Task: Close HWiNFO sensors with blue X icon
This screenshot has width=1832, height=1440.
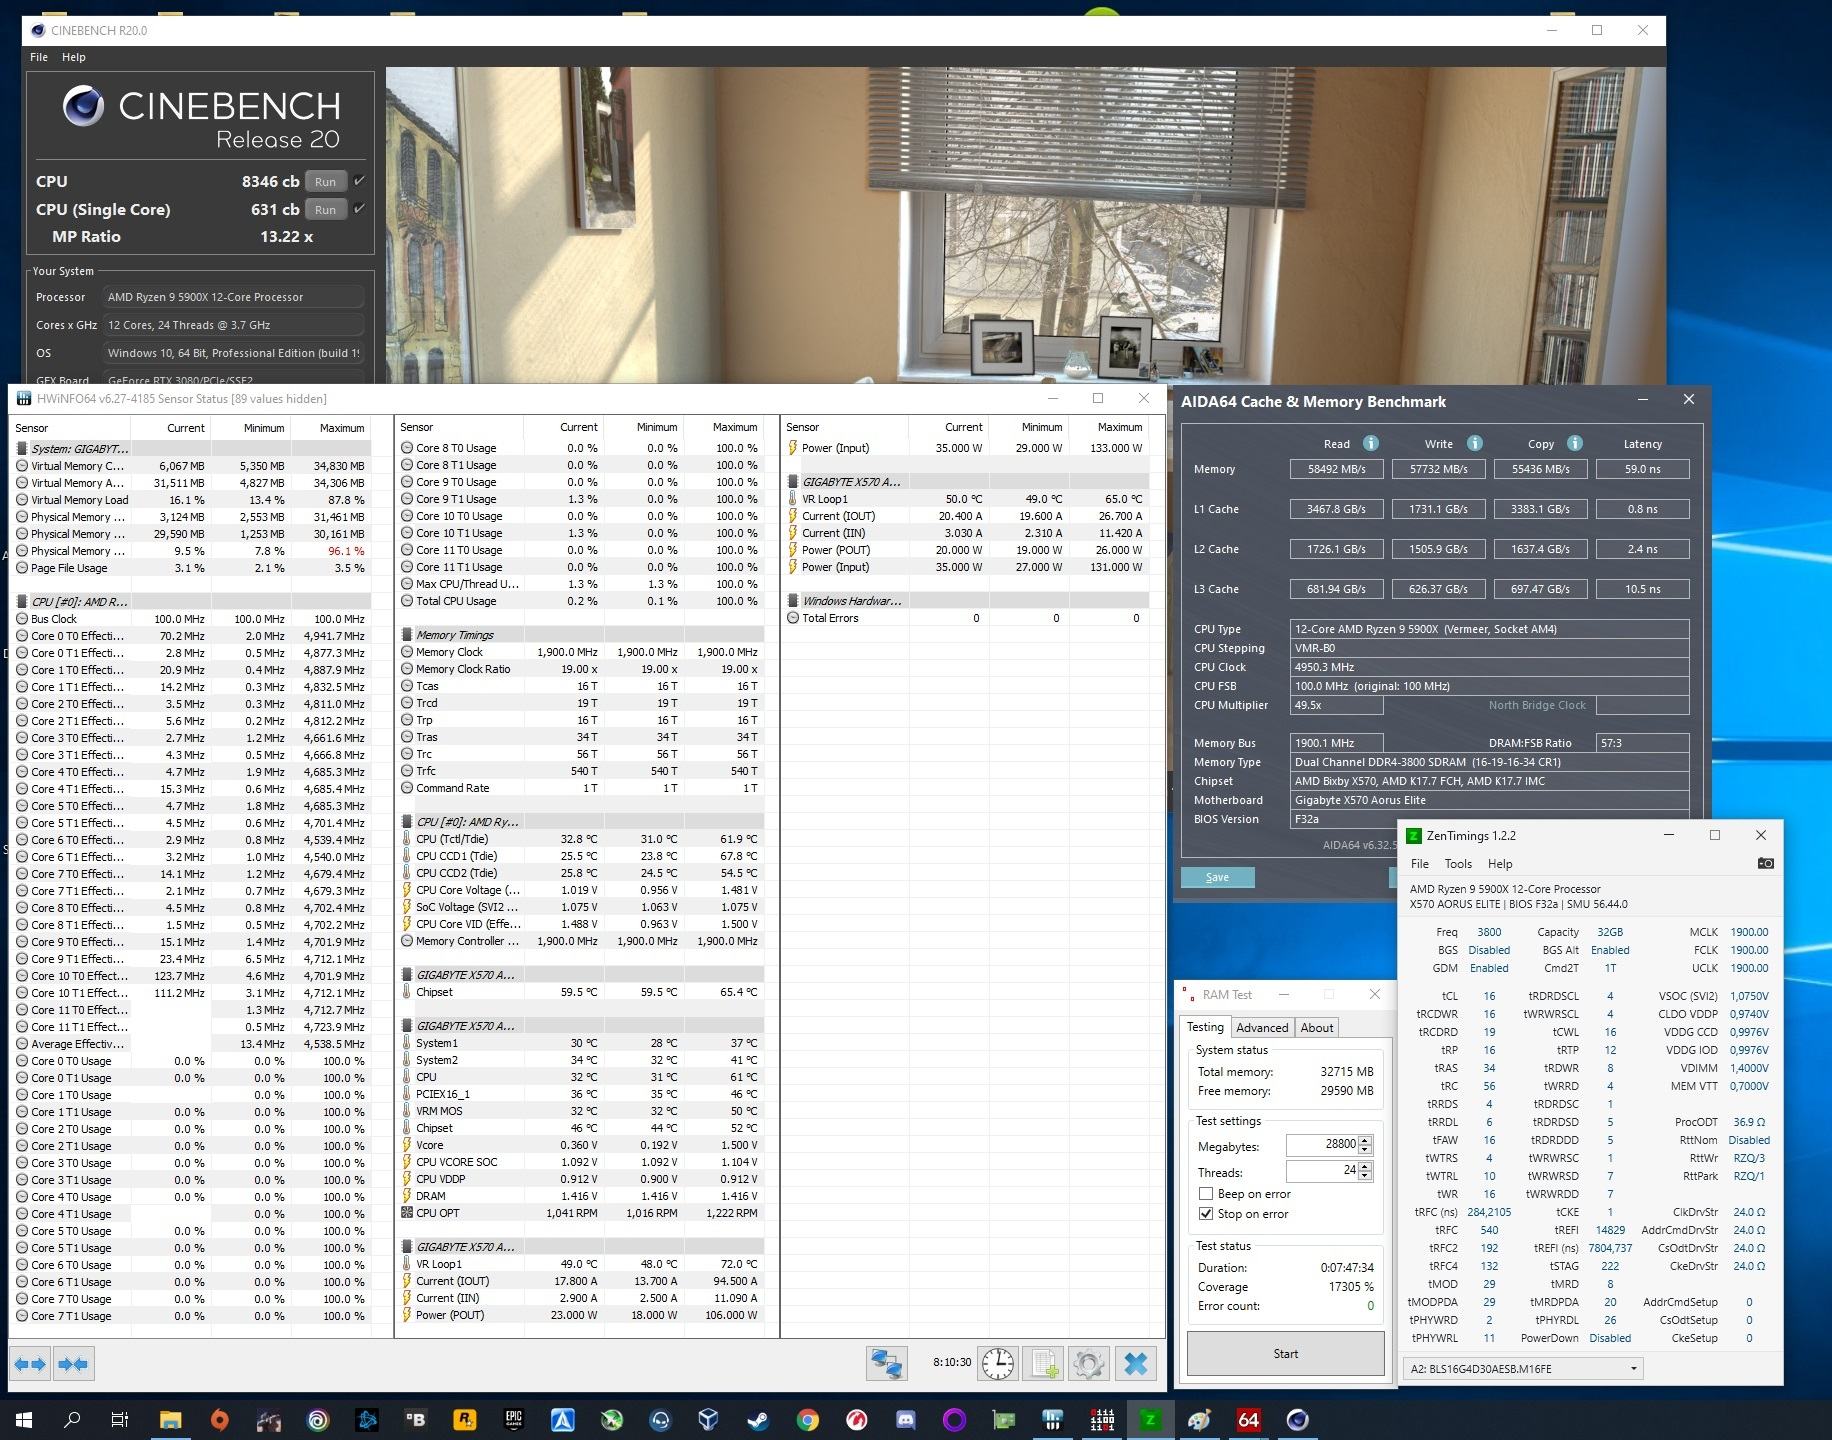Action: (x=1136, y=1363)
